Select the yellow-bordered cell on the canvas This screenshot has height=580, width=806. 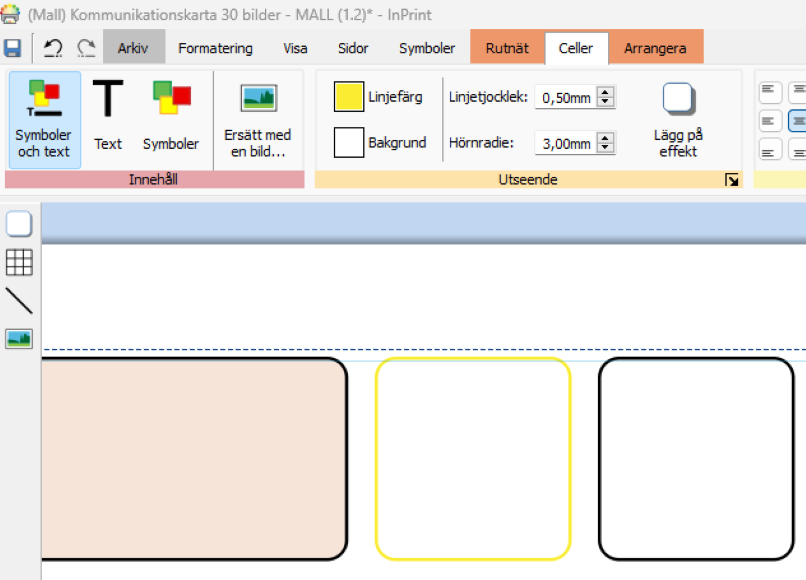pyautogui.click(x=473, y=458)
